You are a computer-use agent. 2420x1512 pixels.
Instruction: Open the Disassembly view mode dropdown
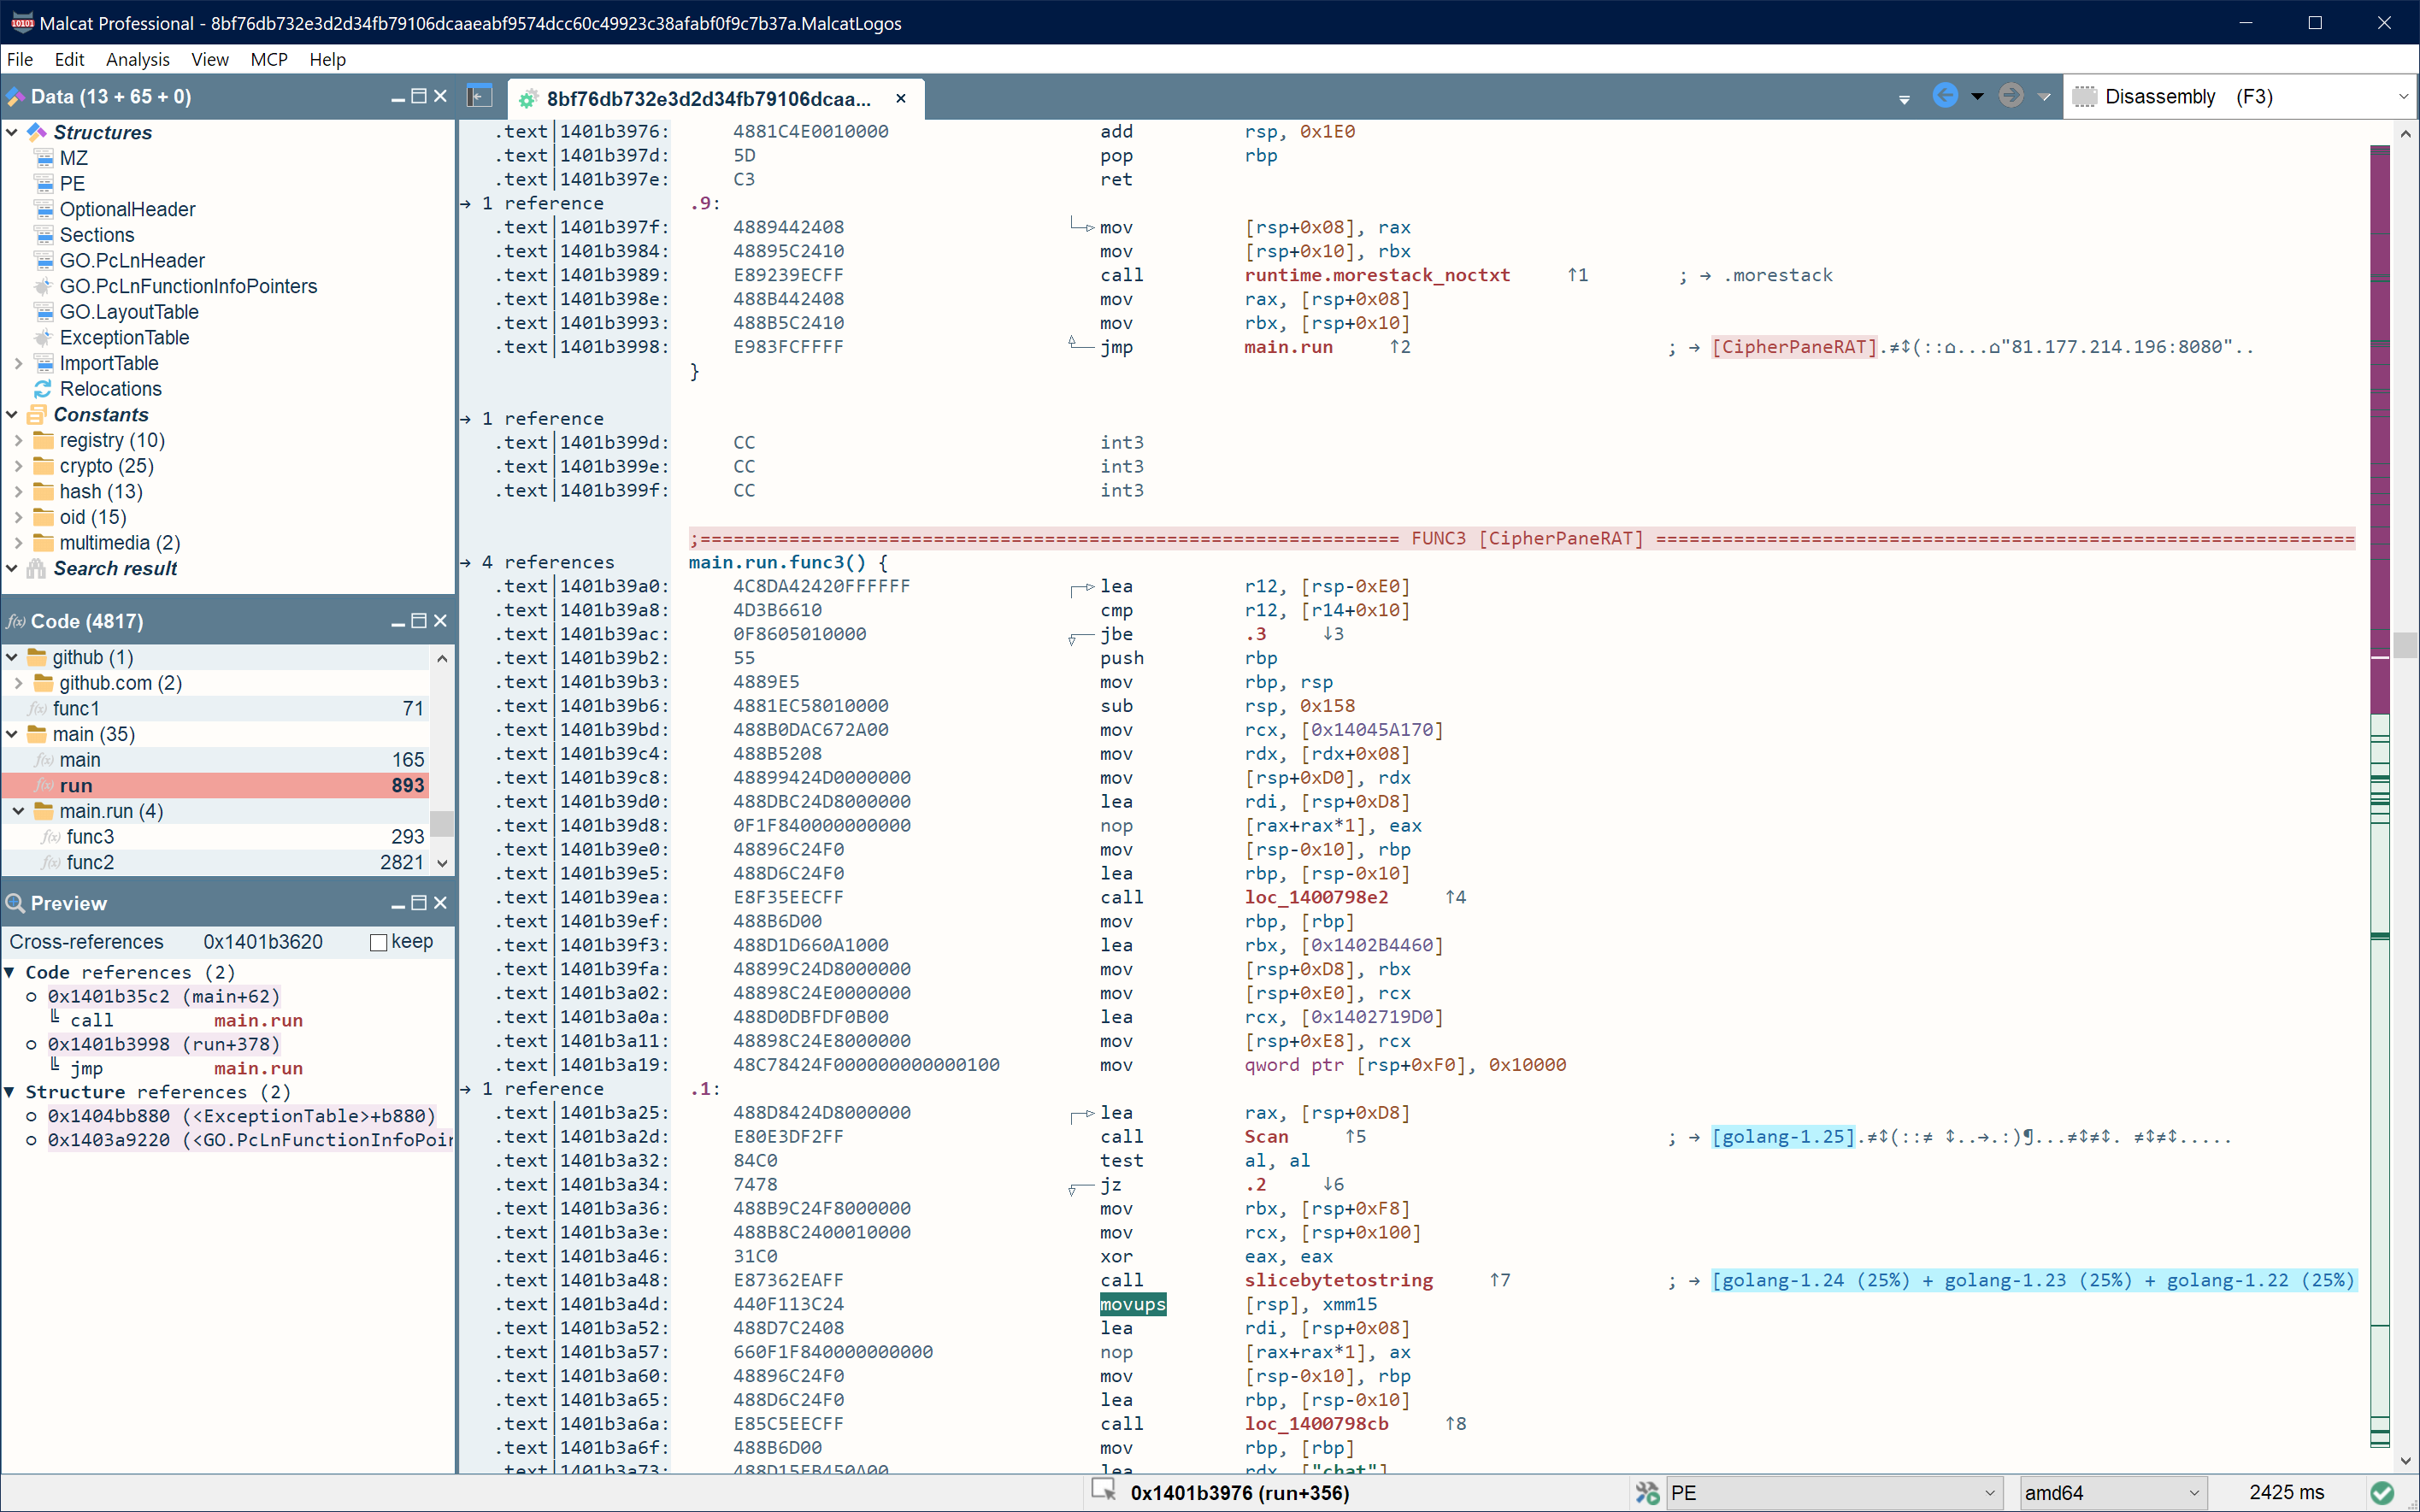pos(2240,97)
